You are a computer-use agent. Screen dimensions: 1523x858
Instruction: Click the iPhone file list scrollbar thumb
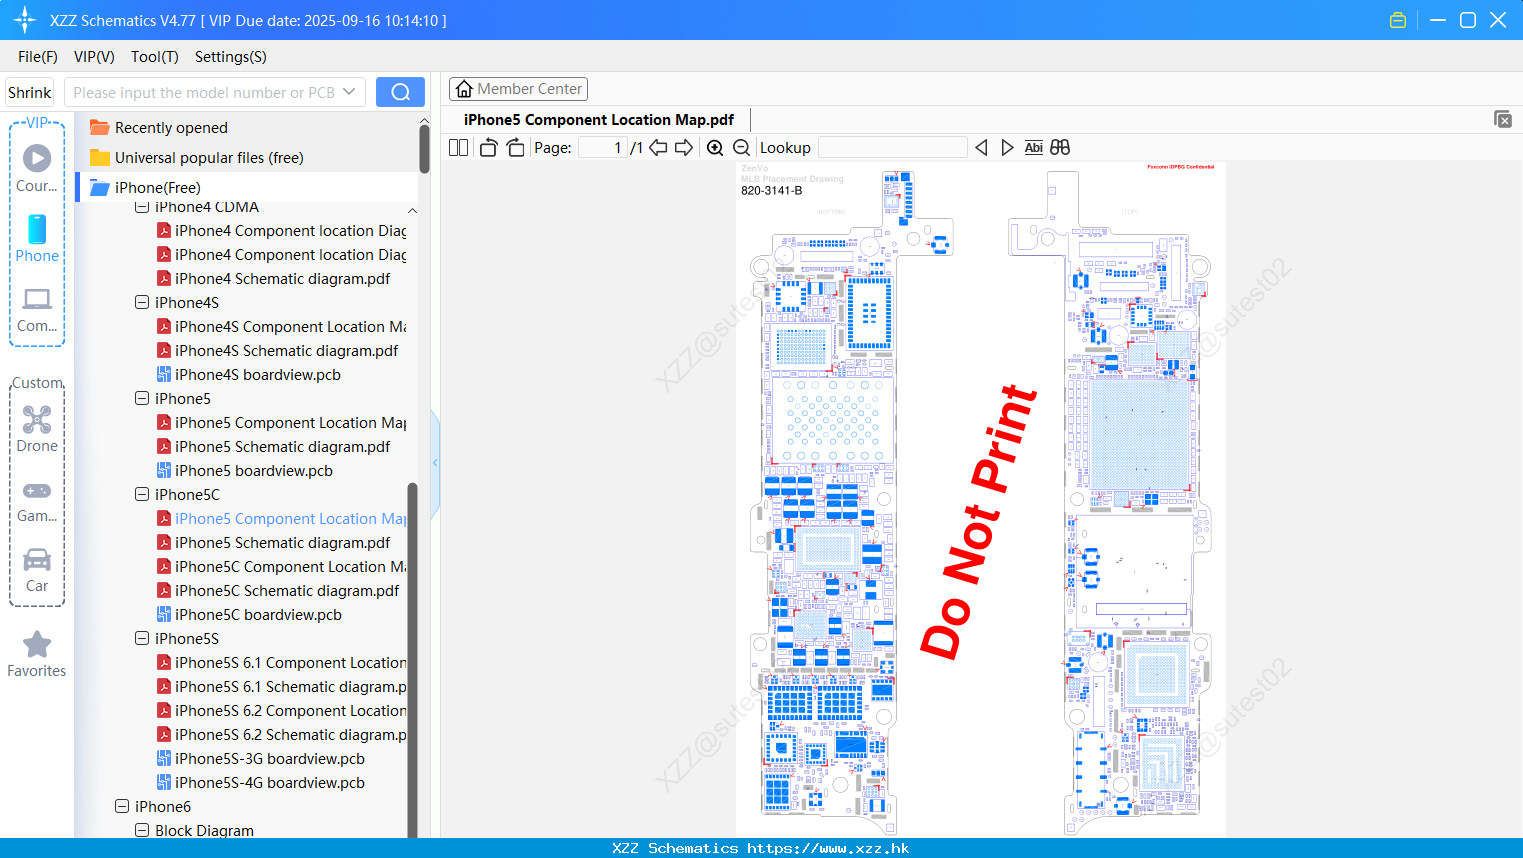(412, 660)
